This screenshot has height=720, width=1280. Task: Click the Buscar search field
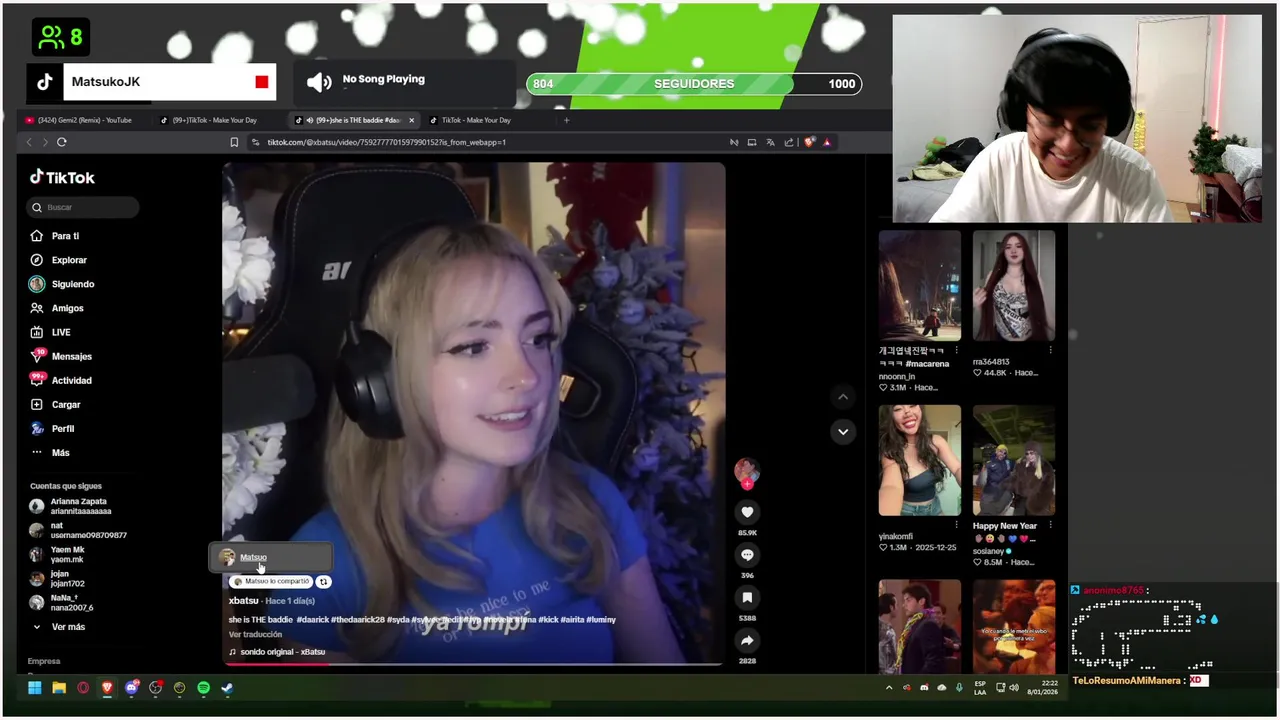[x=83, y=207]
